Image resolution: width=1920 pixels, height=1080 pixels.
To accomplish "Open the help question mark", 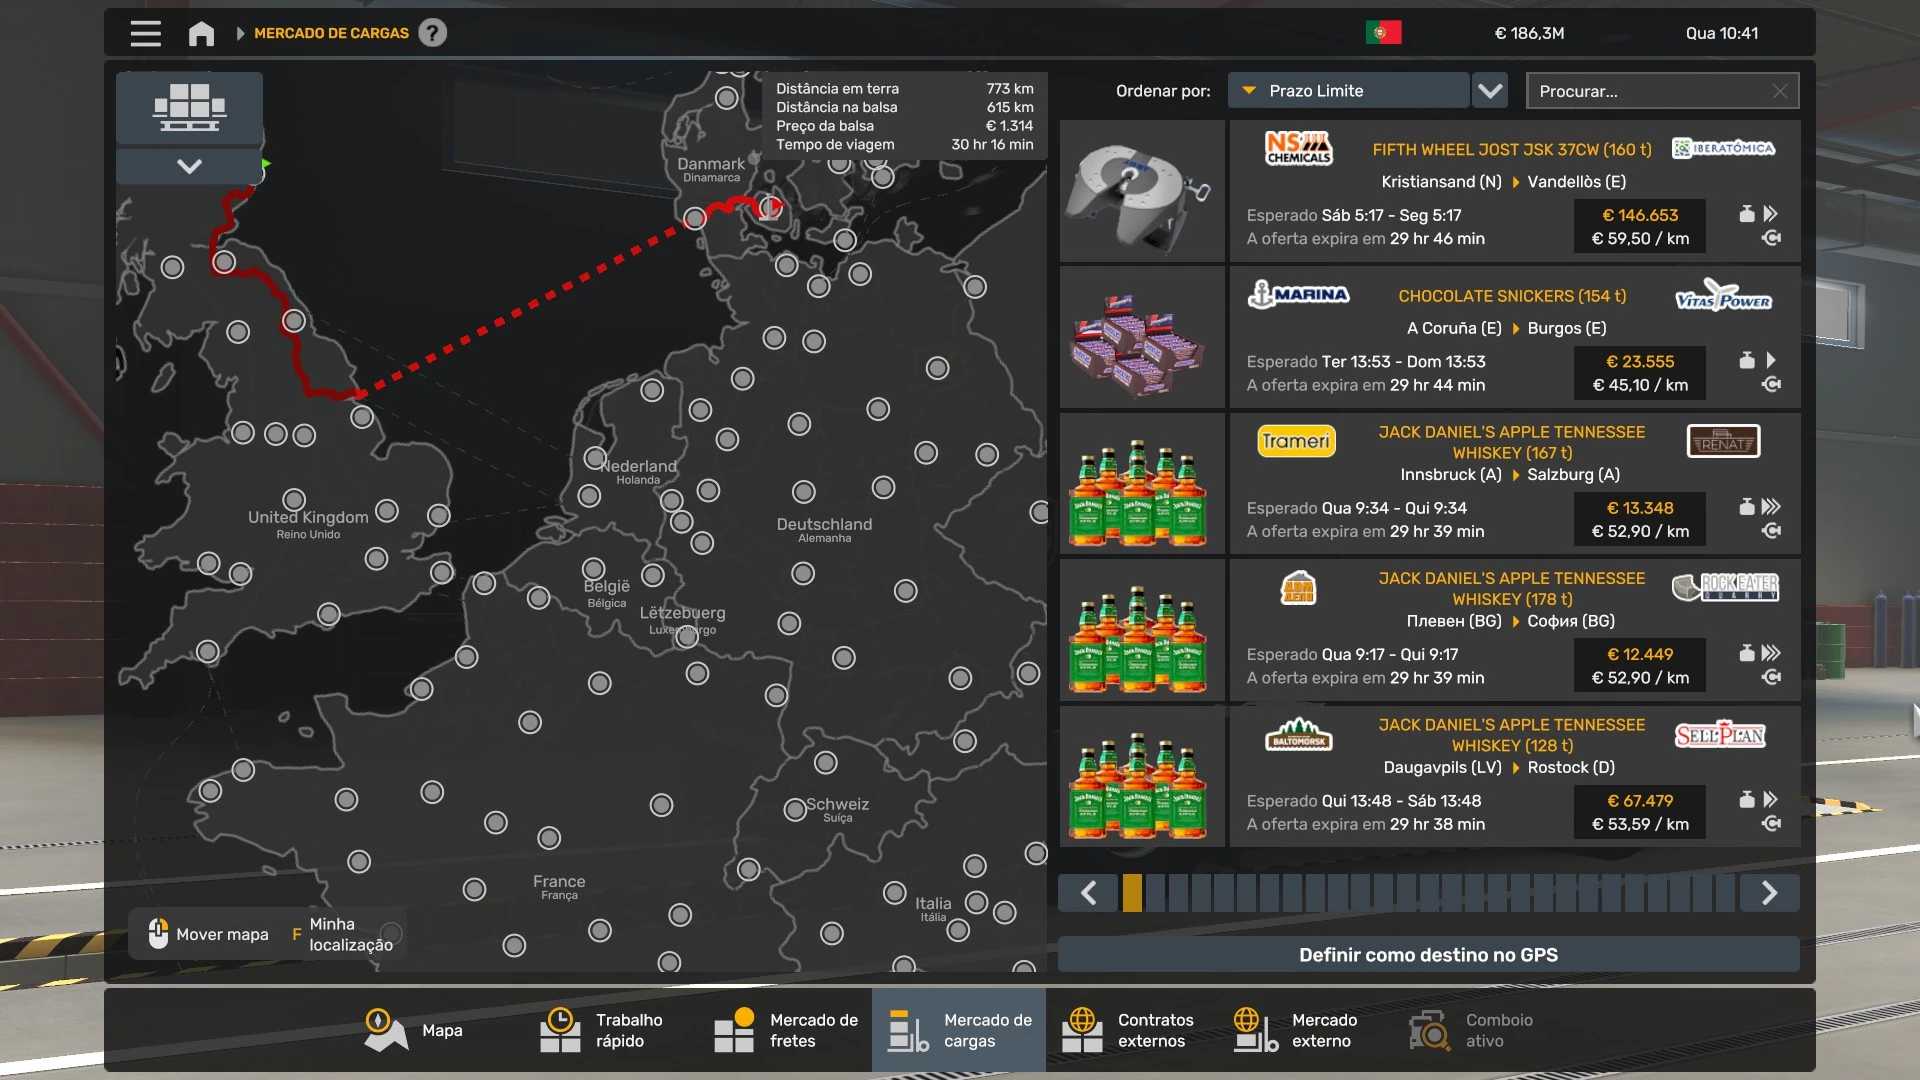I will pos(432,33).
